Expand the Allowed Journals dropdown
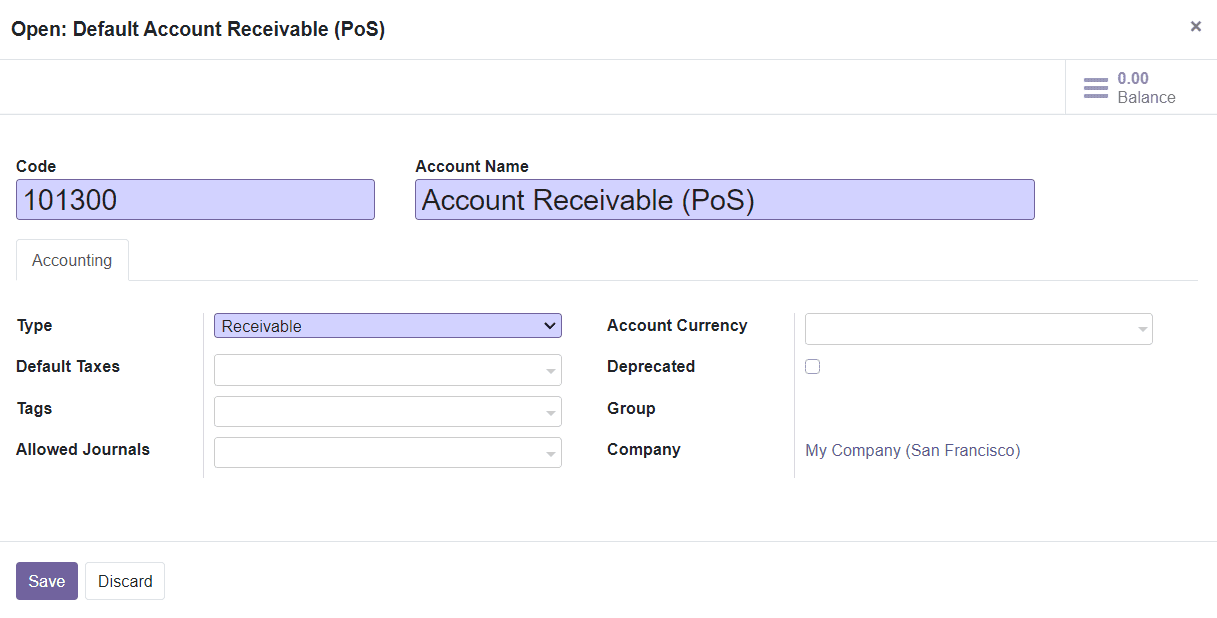The height and width of the screenshot is (618, 1217). (x=553, y=453)
